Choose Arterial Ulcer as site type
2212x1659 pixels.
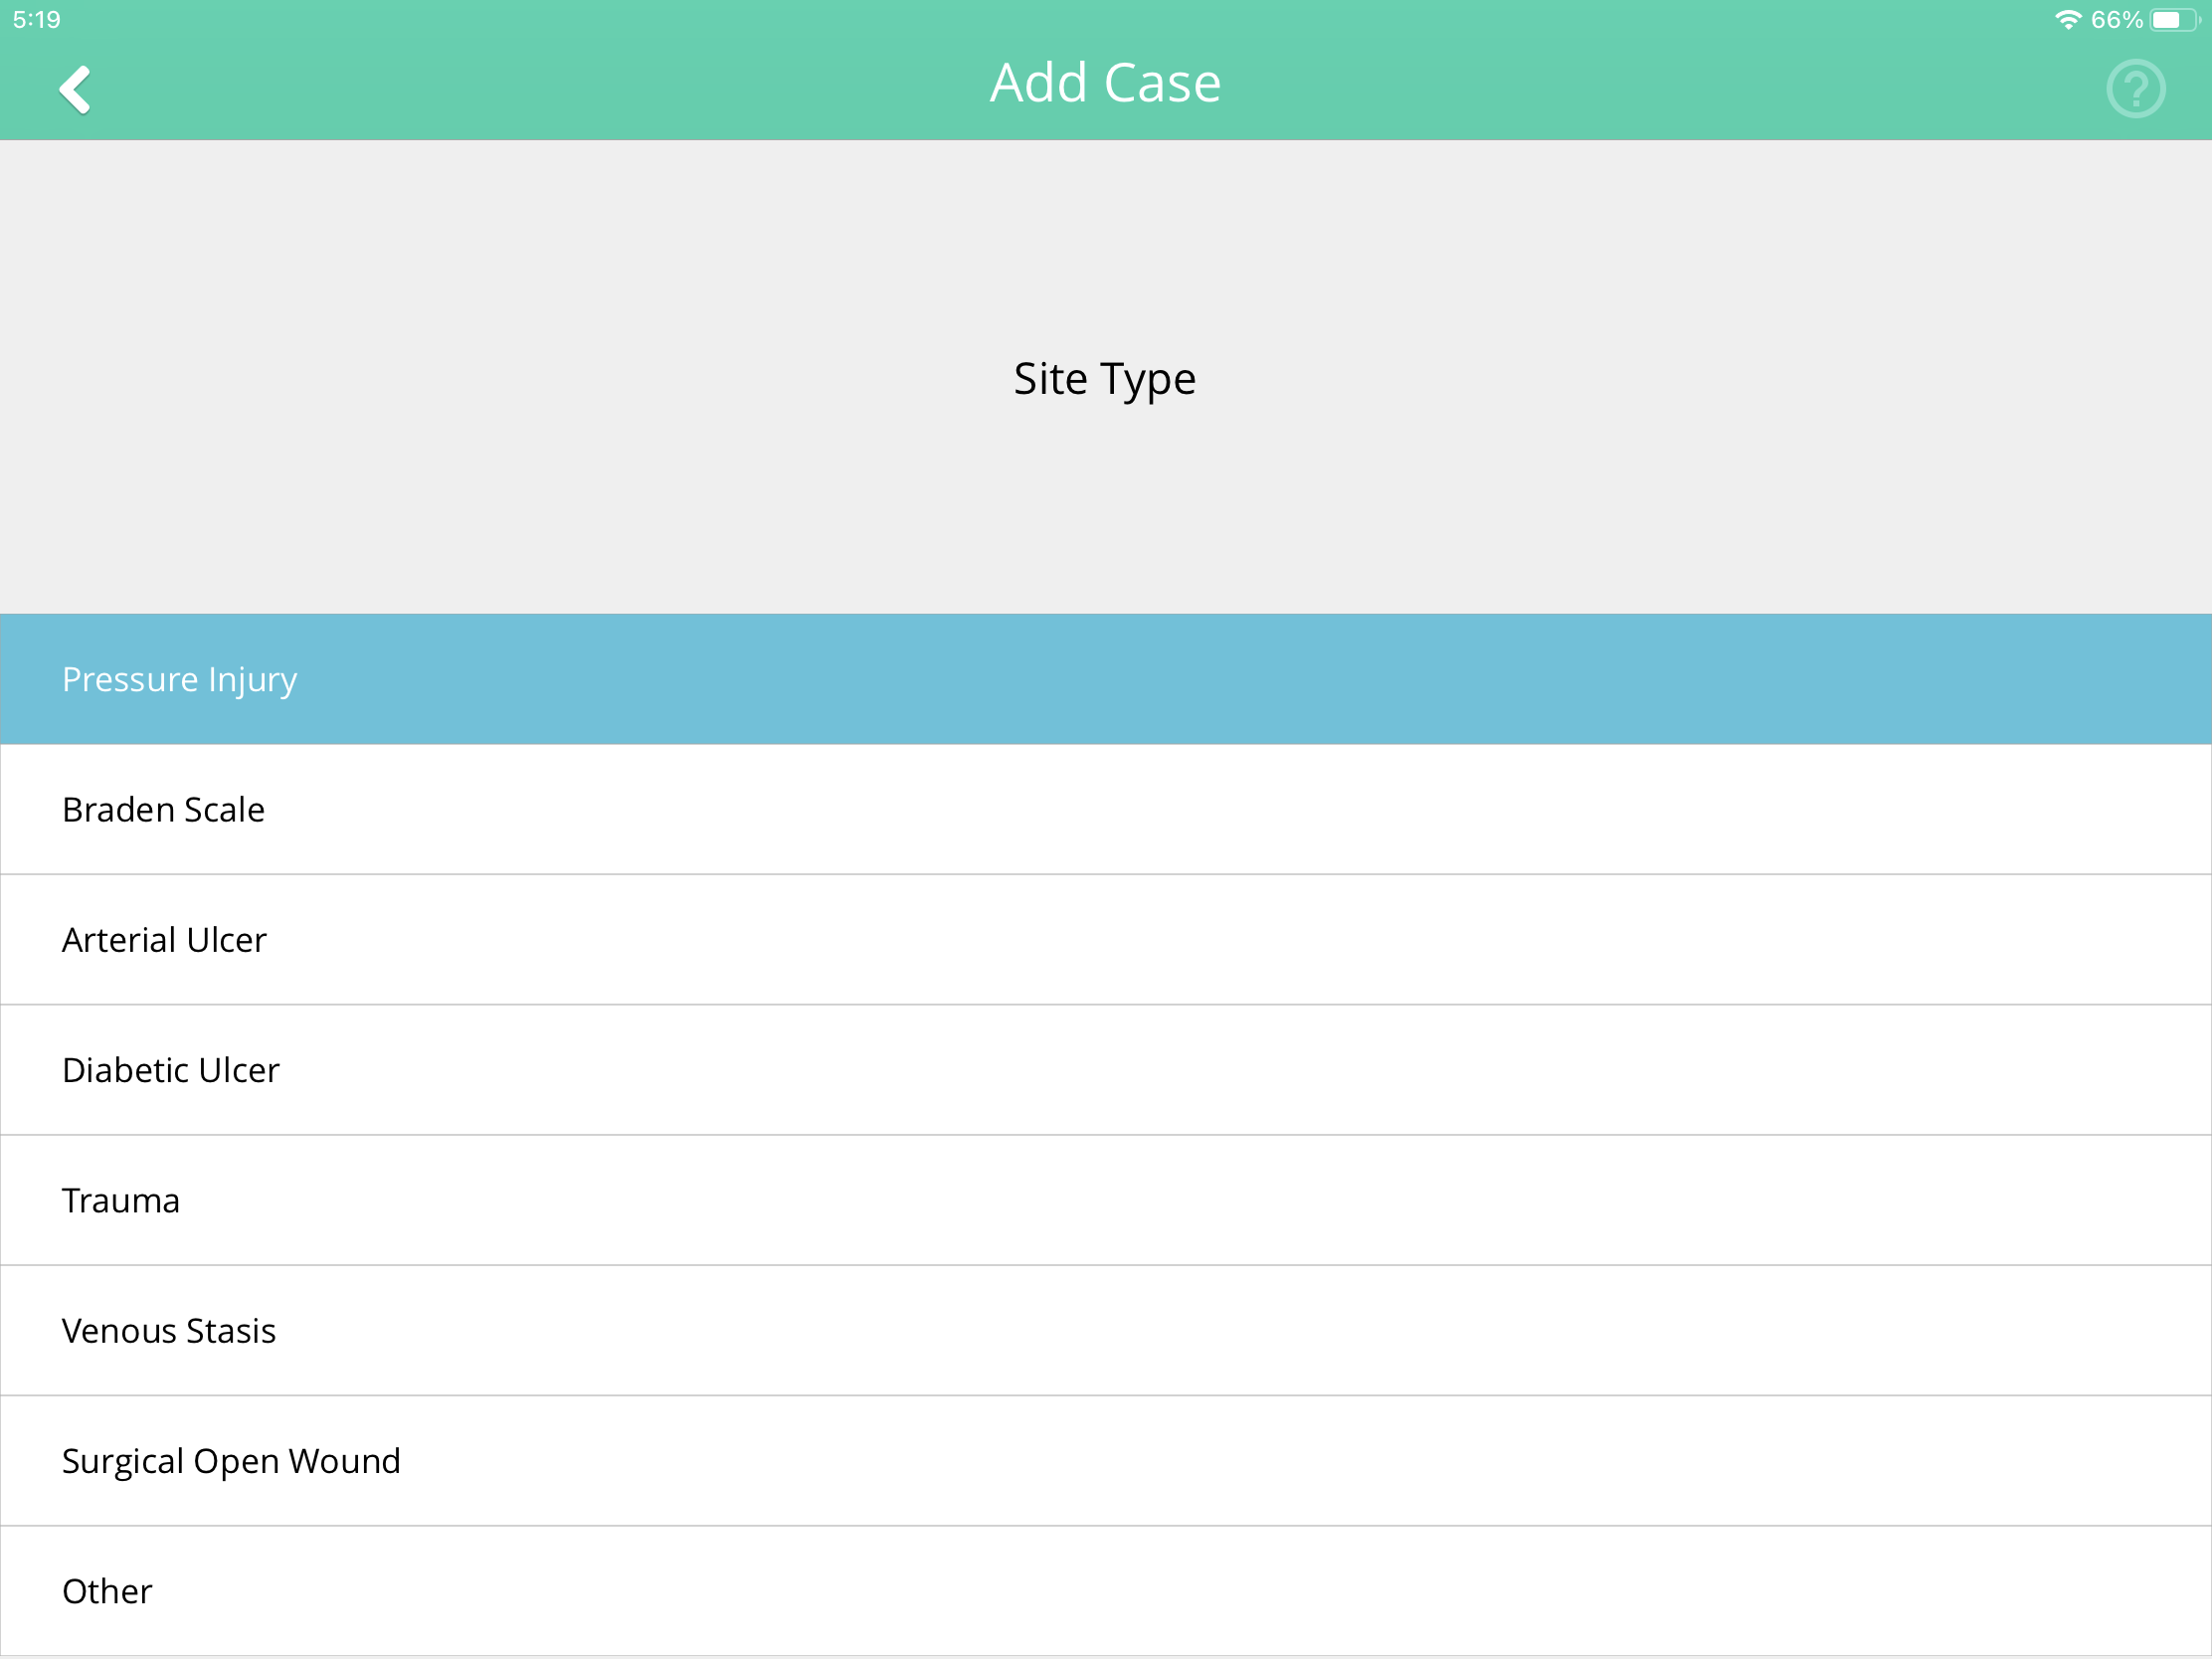tap(1106, 940)
